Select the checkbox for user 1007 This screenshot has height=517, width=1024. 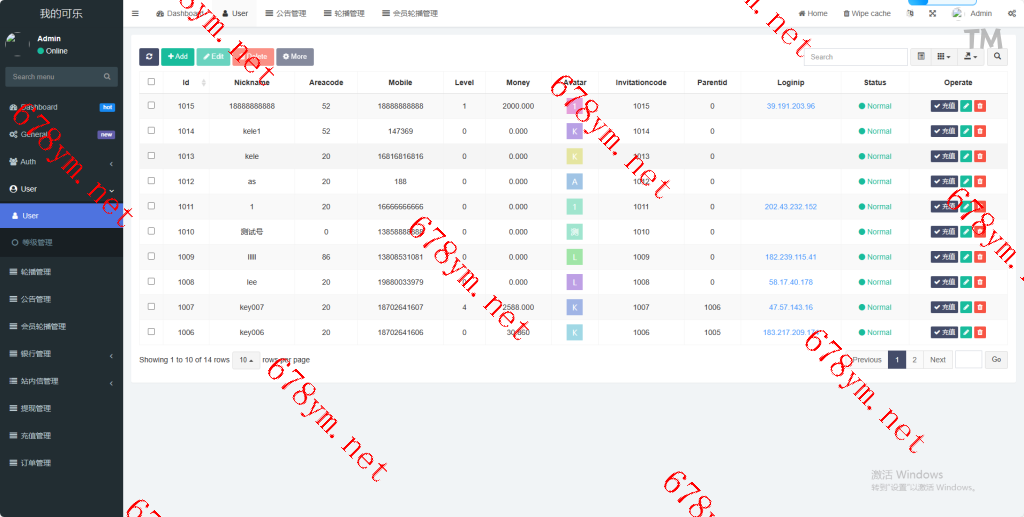[x=151, y=307]
